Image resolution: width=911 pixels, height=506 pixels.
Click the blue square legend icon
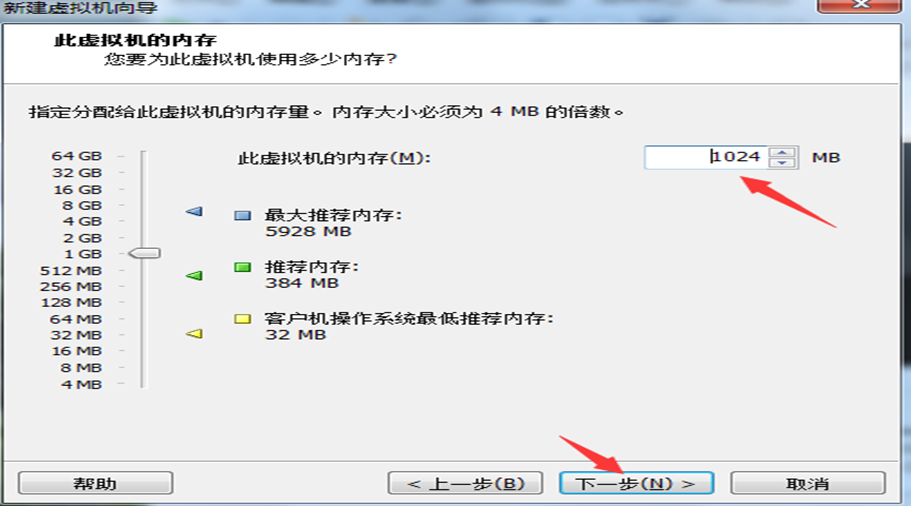click(242, 216)
